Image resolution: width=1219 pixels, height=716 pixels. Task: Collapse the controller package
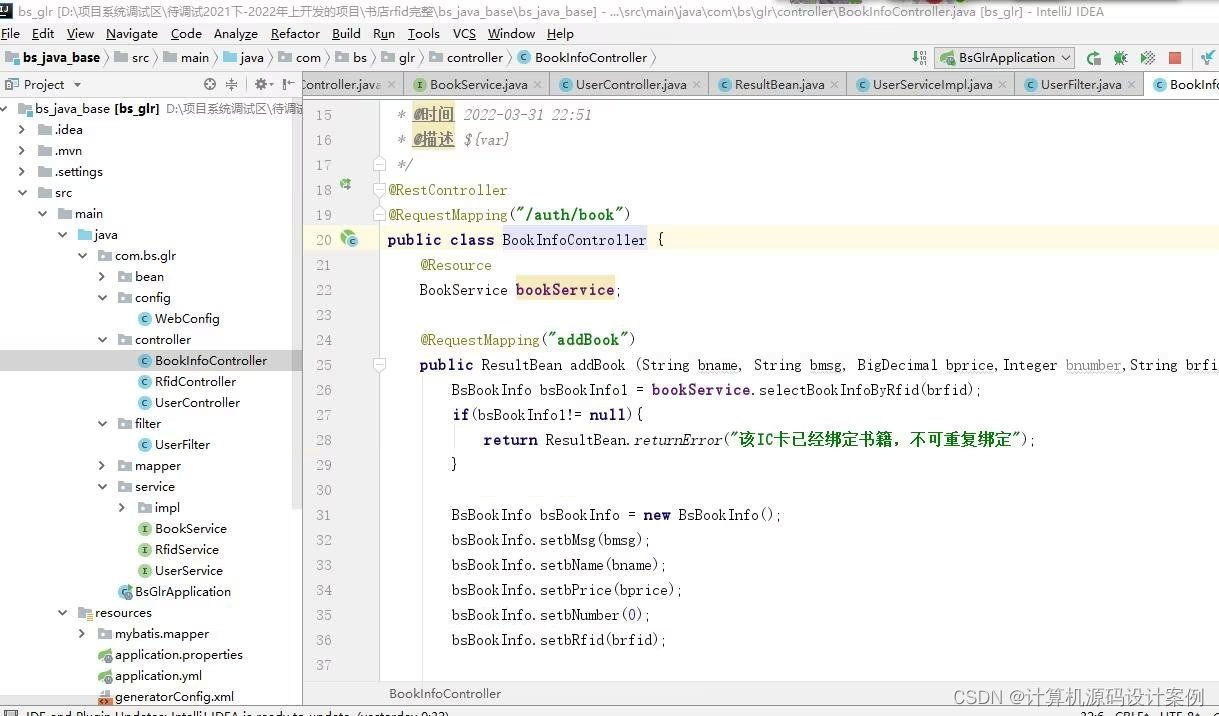(102, 340)
